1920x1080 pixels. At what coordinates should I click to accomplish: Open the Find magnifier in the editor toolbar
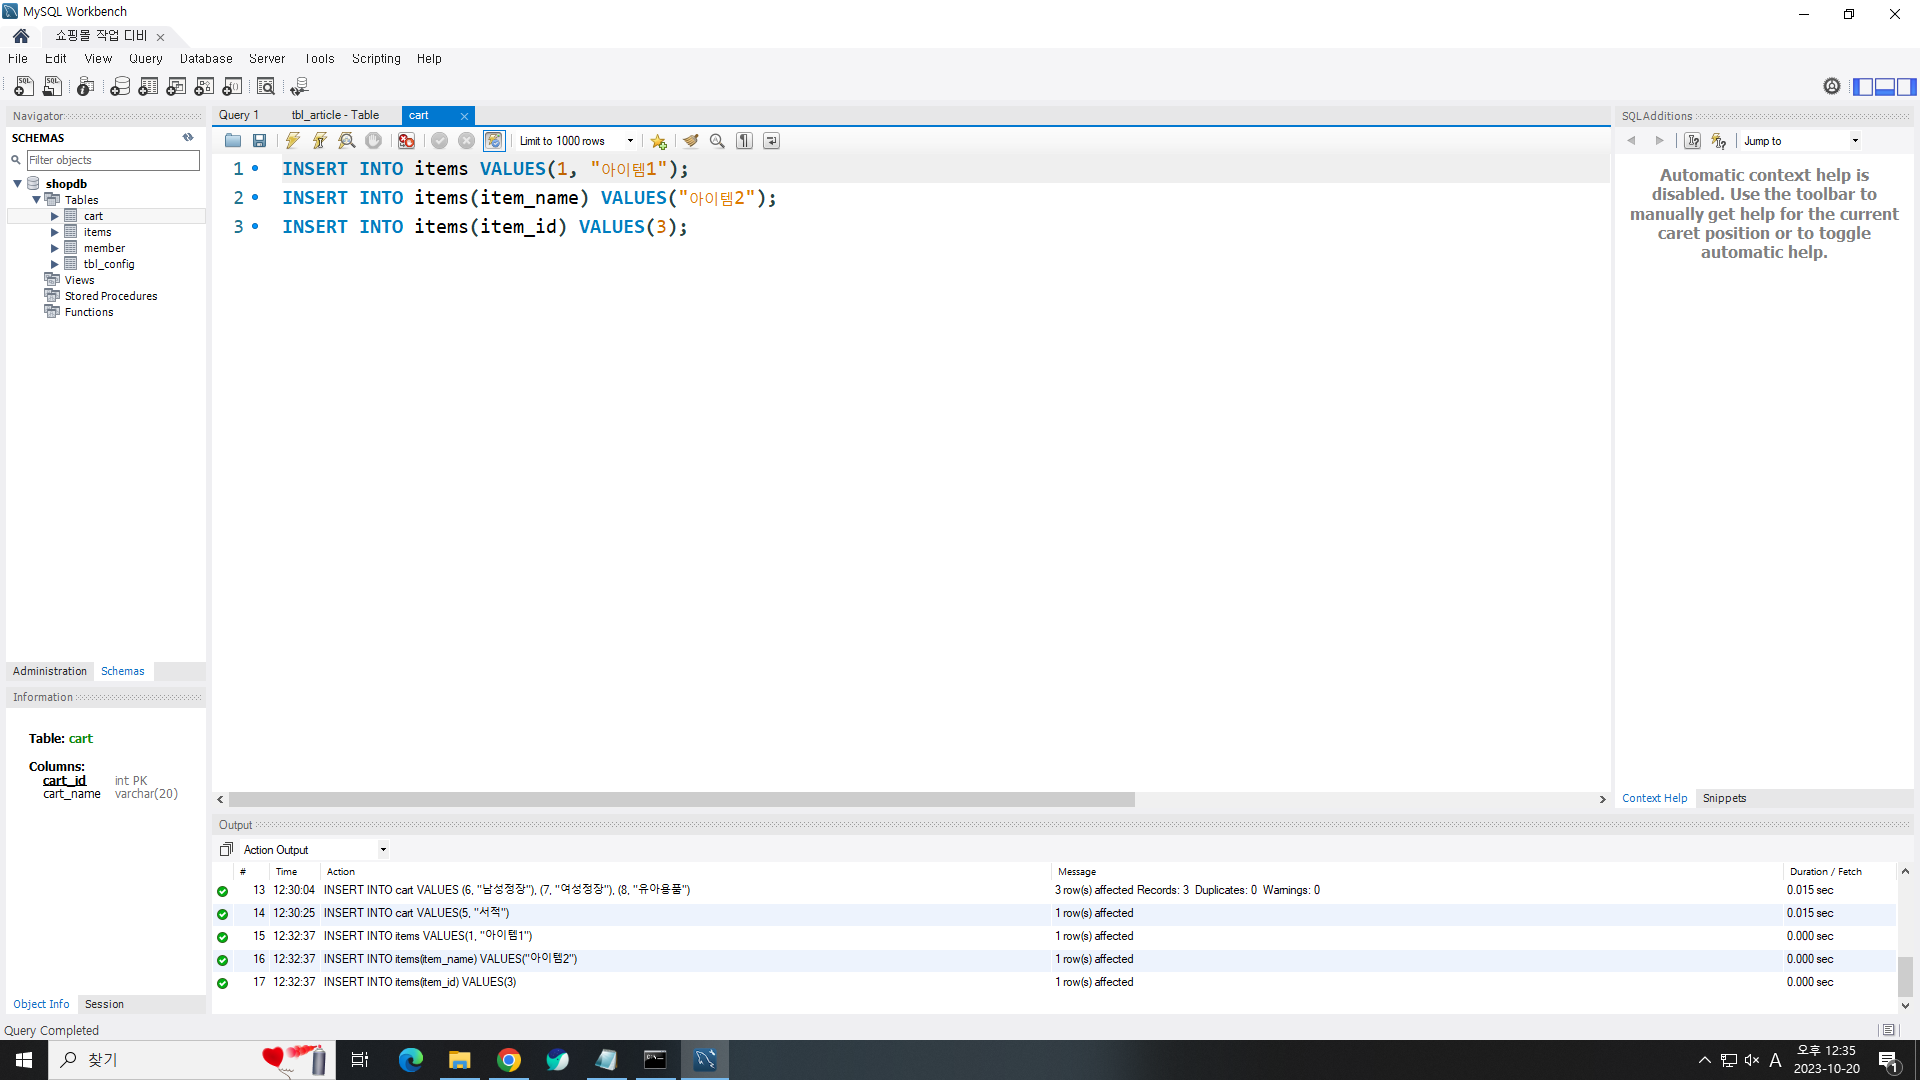pos(717,141)
